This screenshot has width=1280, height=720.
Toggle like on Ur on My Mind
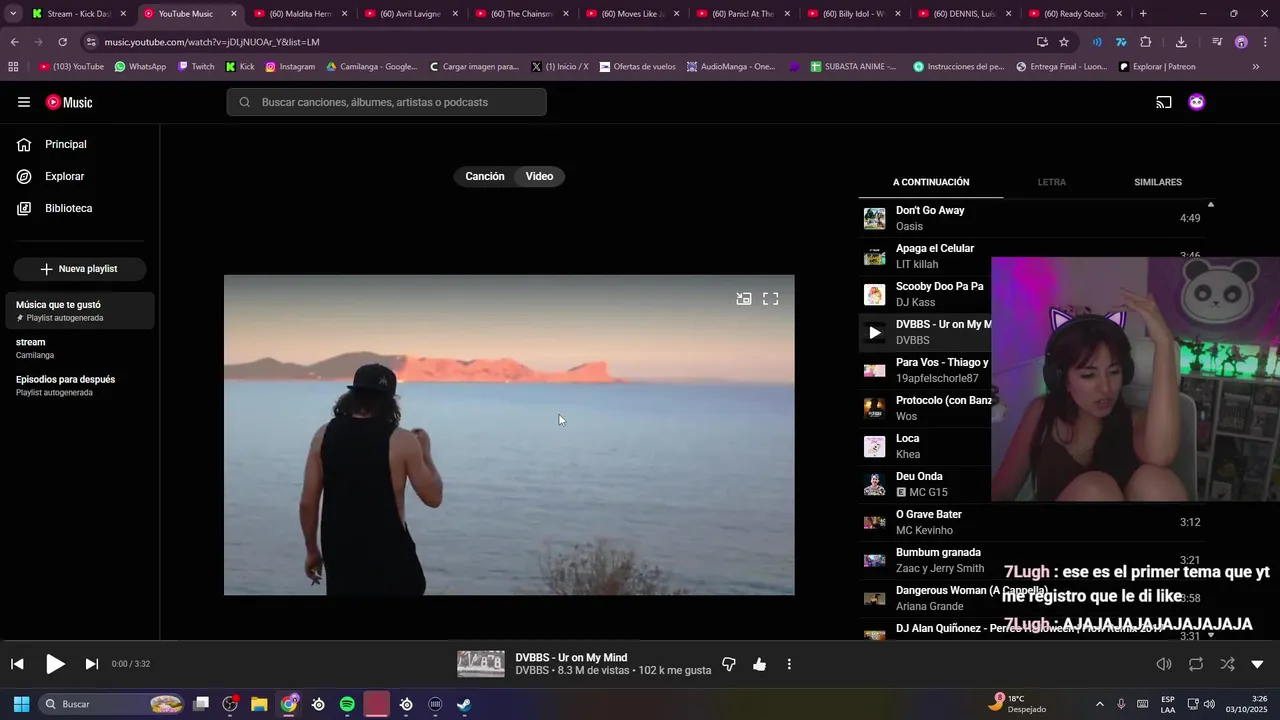click(759, 664)
